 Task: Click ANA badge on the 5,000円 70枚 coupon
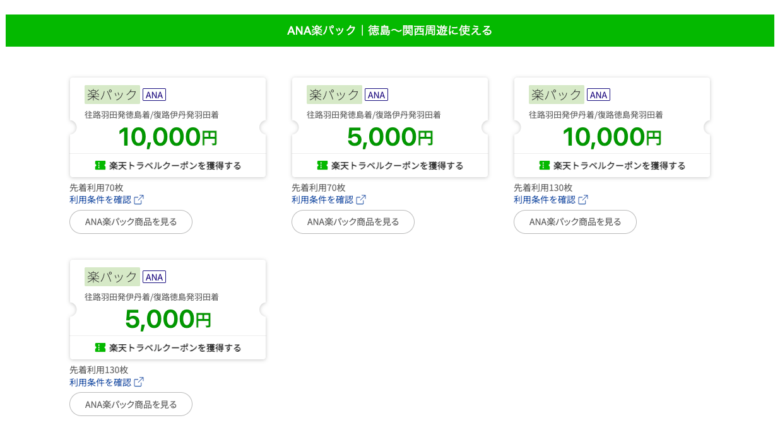pos(377,95)
